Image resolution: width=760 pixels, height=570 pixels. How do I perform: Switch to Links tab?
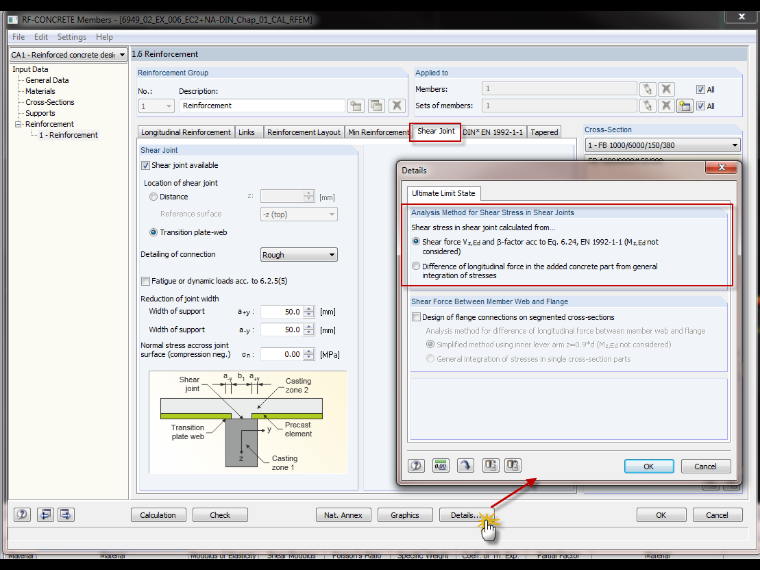coord(247,132)
